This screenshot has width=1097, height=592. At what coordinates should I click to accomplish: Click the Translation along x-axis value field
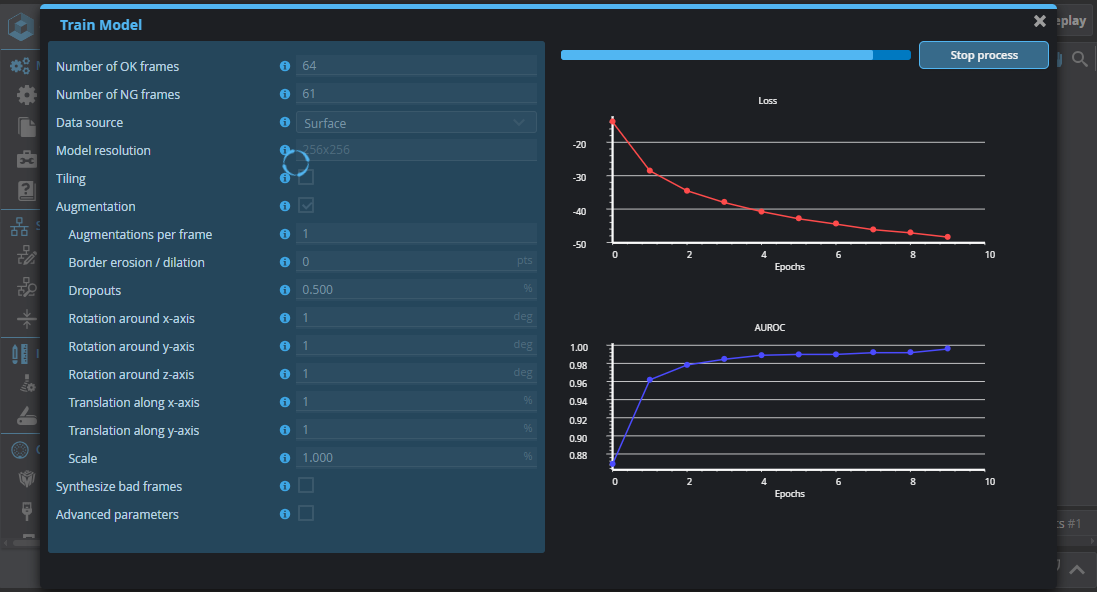416,402
